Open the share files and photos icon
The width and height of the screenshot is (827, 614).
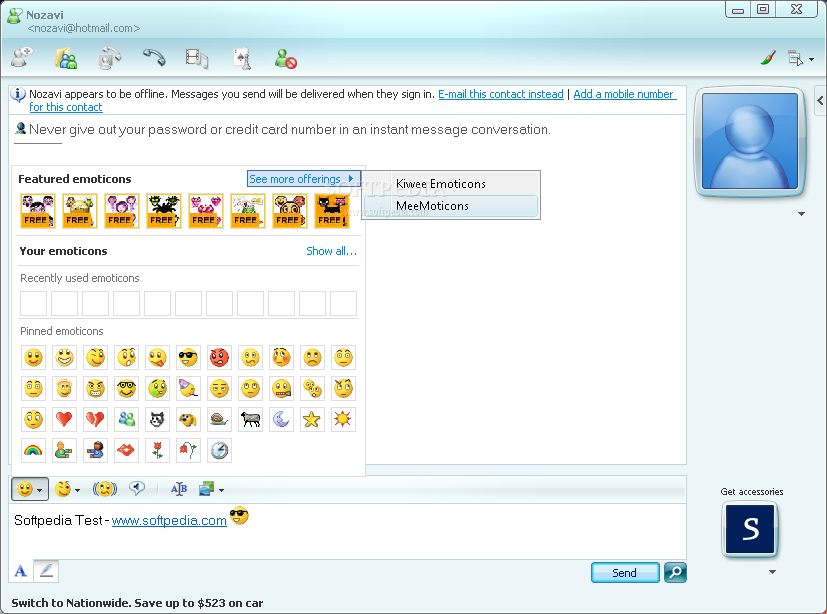point(66,58)
